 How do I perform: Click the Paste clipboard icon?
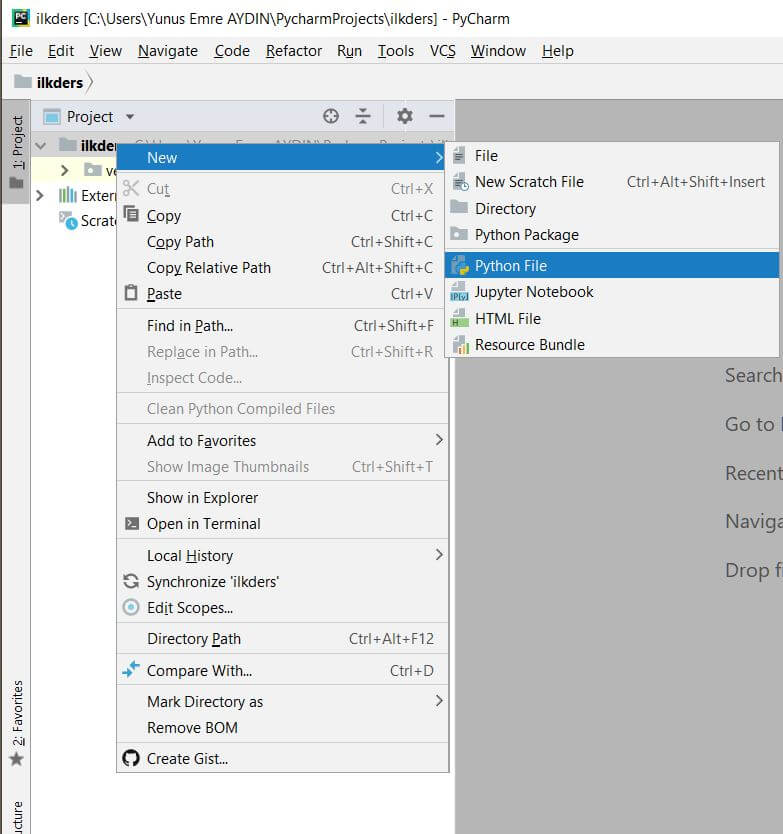pyautogui.click(x=131, y=293)
